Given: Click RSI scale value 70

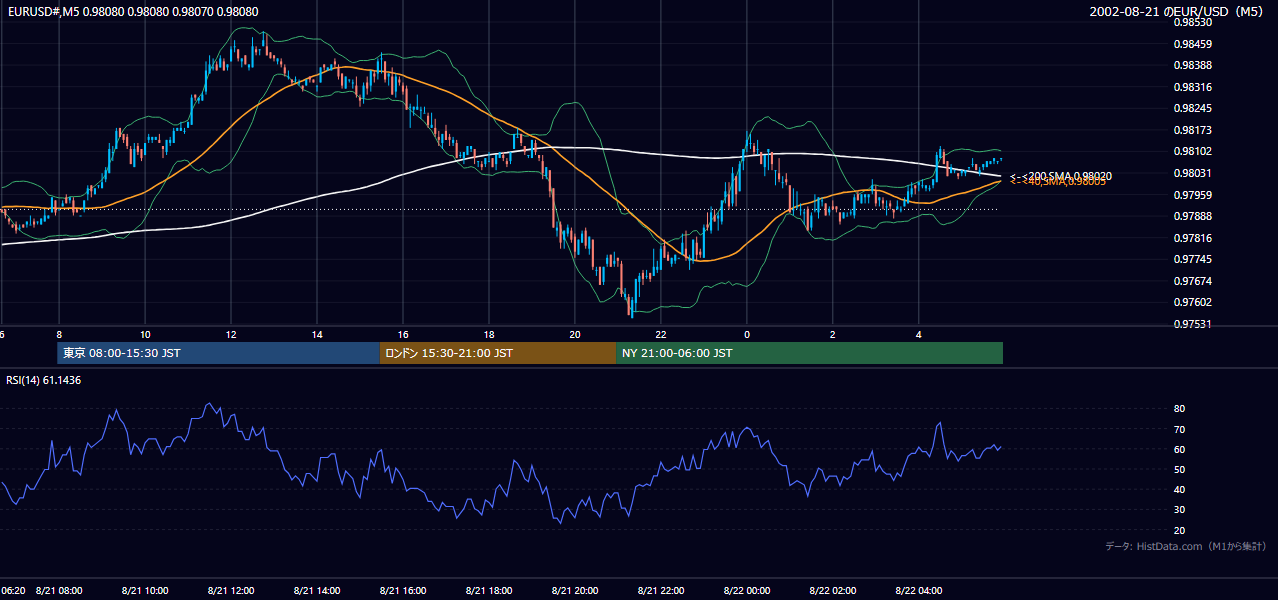Looking at the screenshot, I should (x=1179, y=430).
